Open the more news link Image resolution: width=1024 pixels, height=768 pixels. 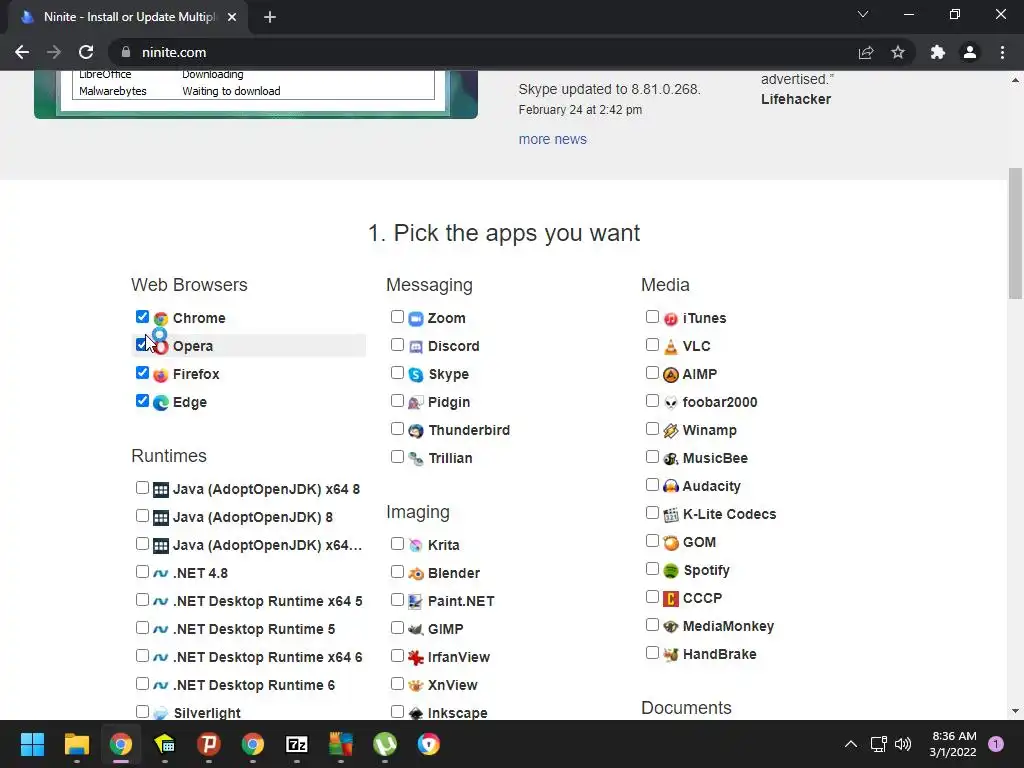552,139
